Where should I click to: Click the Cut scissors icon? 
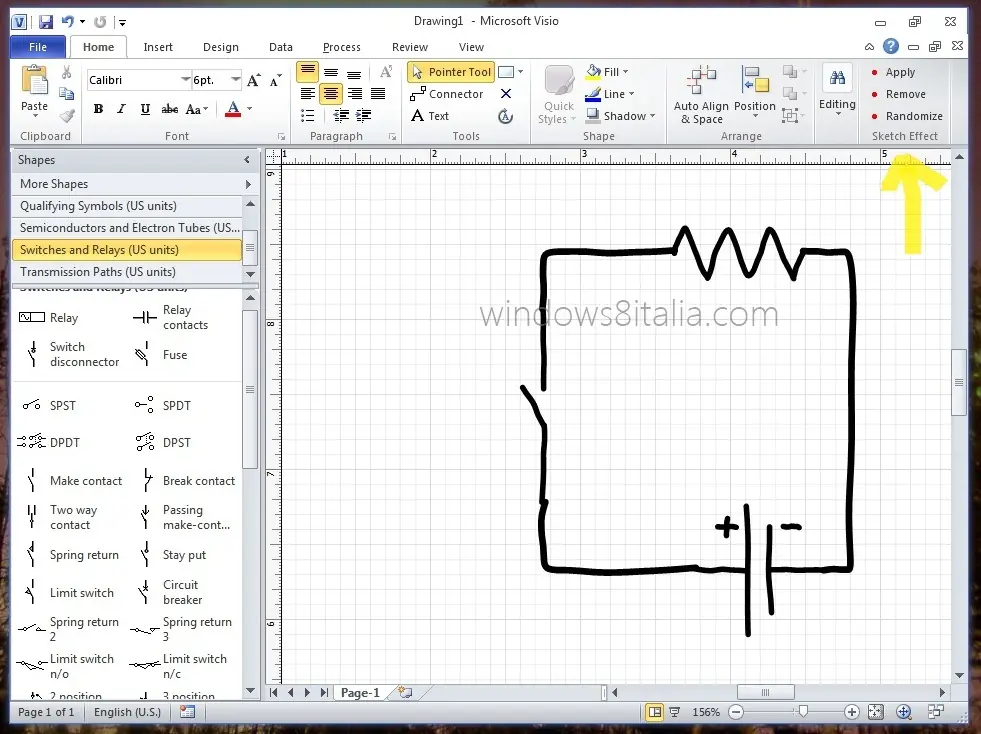(x=66, y=73)
